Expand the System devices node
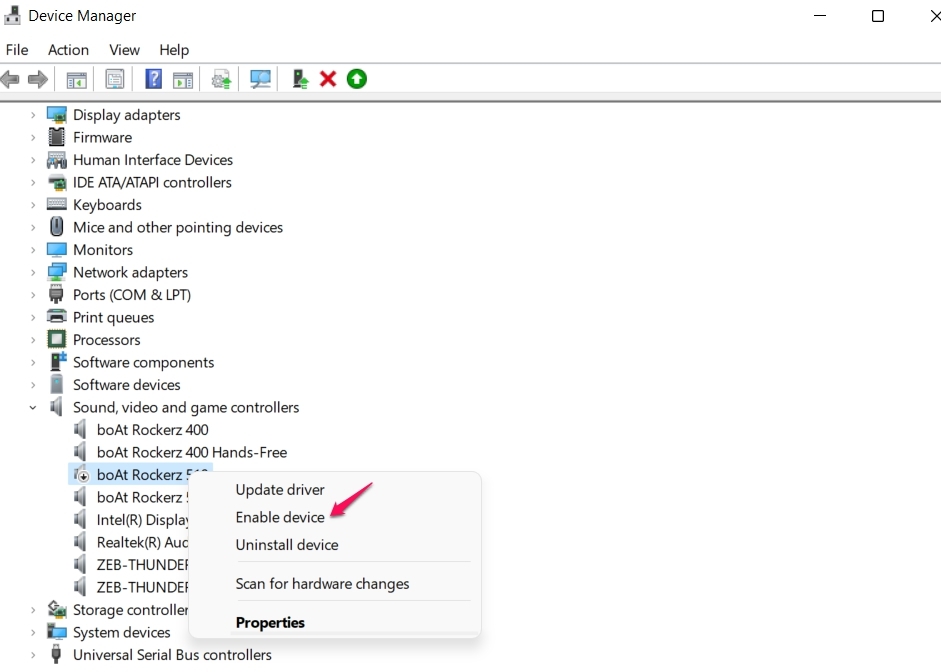This screenshot has height=672, width=941. (33, 632)
